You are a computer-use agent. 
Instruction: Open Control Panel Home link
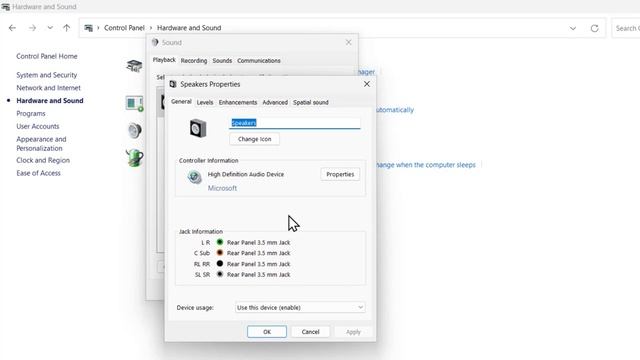[47, 56]
